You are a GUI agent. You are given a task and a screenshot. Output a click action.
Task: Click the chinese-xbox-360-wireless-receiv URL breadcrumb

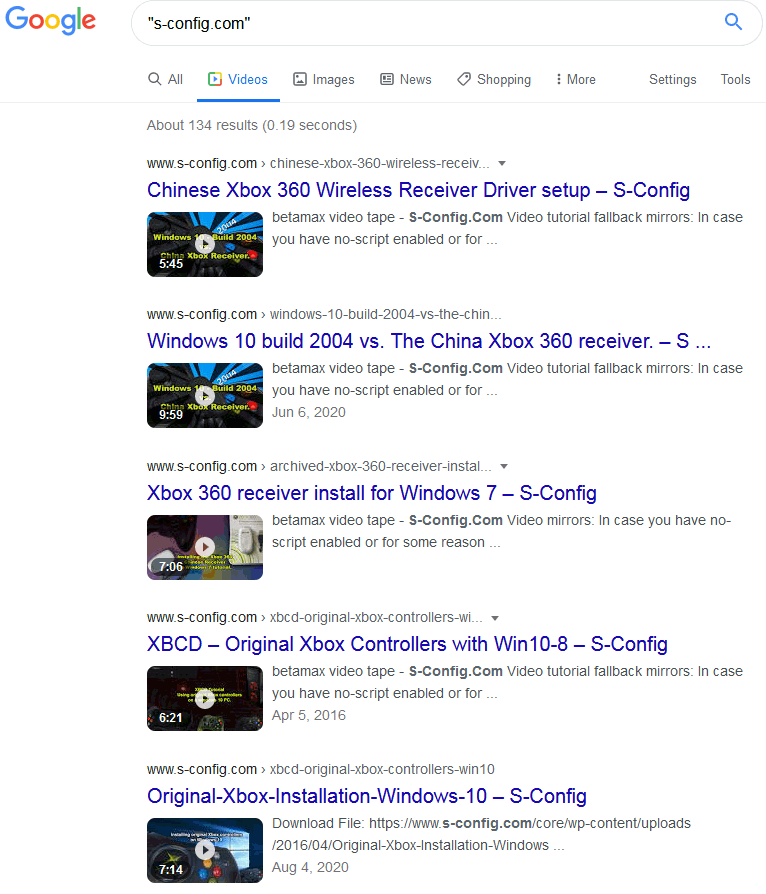[x=318, y=164]
